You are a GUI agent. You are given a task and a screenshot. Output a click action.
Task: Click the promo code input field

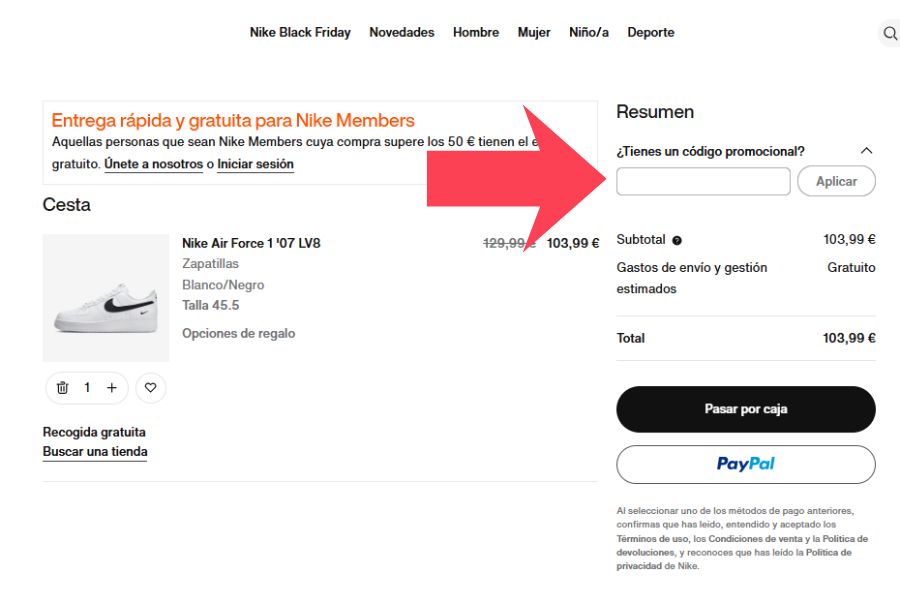pos(703,181)
